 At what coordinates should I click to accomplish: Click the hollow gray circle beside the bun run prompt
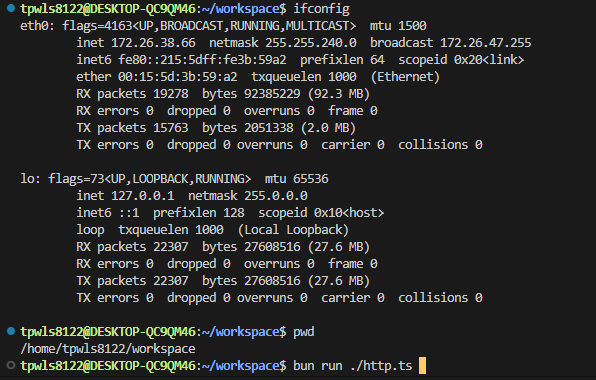point(11,365)
